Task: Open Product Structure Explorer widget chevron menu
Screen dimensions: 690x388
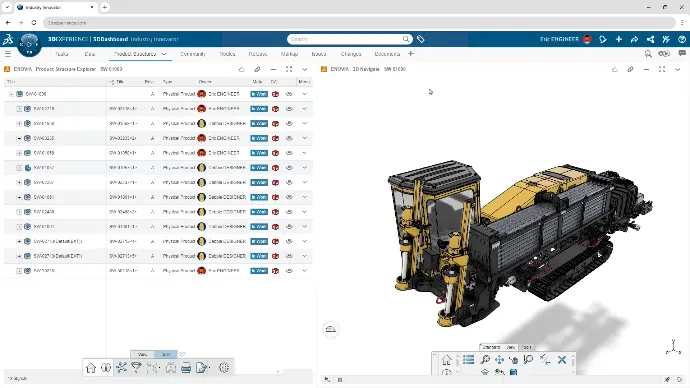Action: click(305, 69)
